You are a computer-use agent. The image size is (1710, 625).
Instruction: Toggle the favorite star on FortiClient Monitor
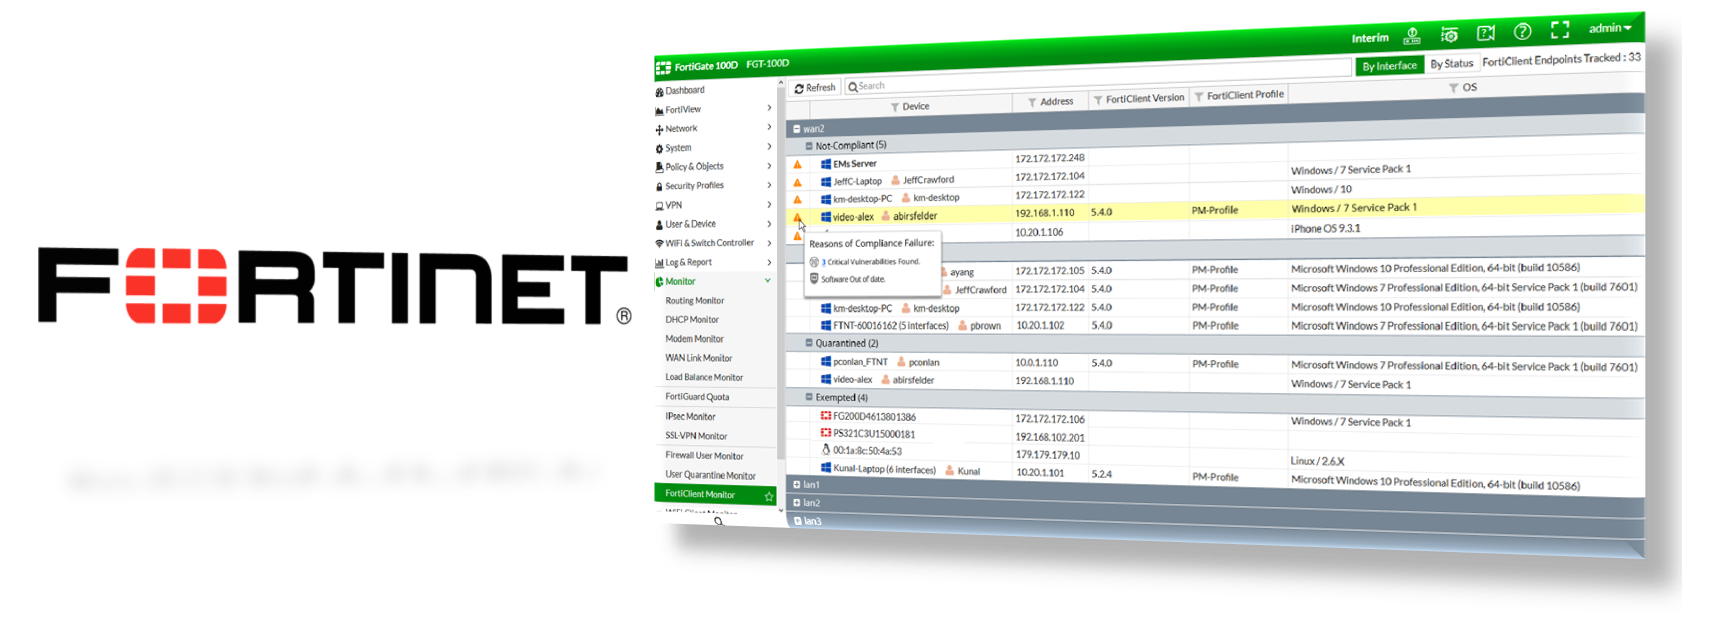(x=768, y=496)
